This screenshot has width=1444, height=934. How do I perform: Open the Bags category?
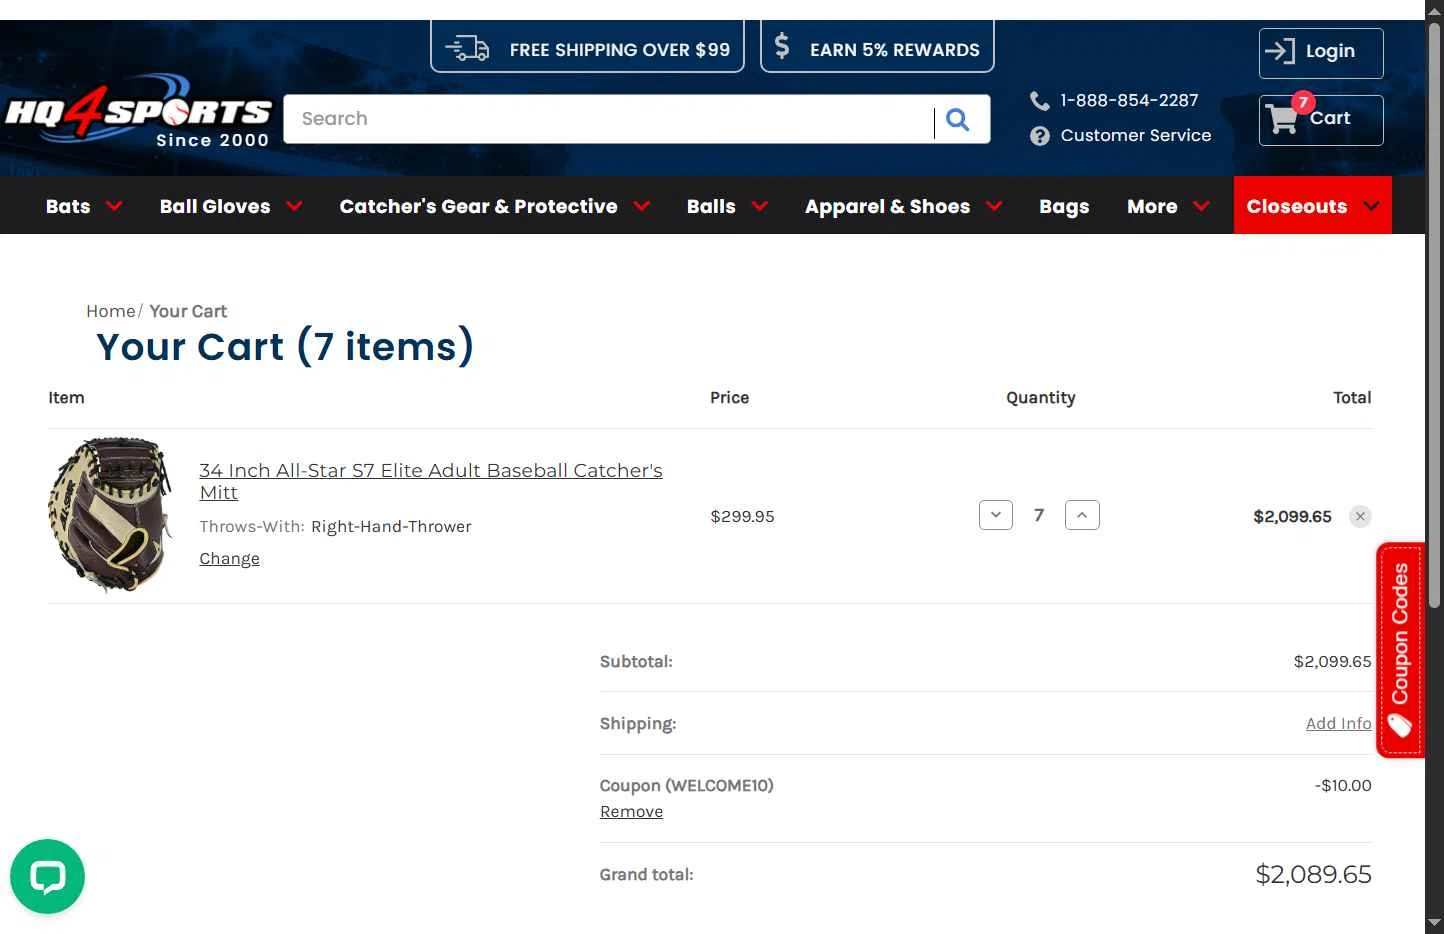tap(1064, 207)
